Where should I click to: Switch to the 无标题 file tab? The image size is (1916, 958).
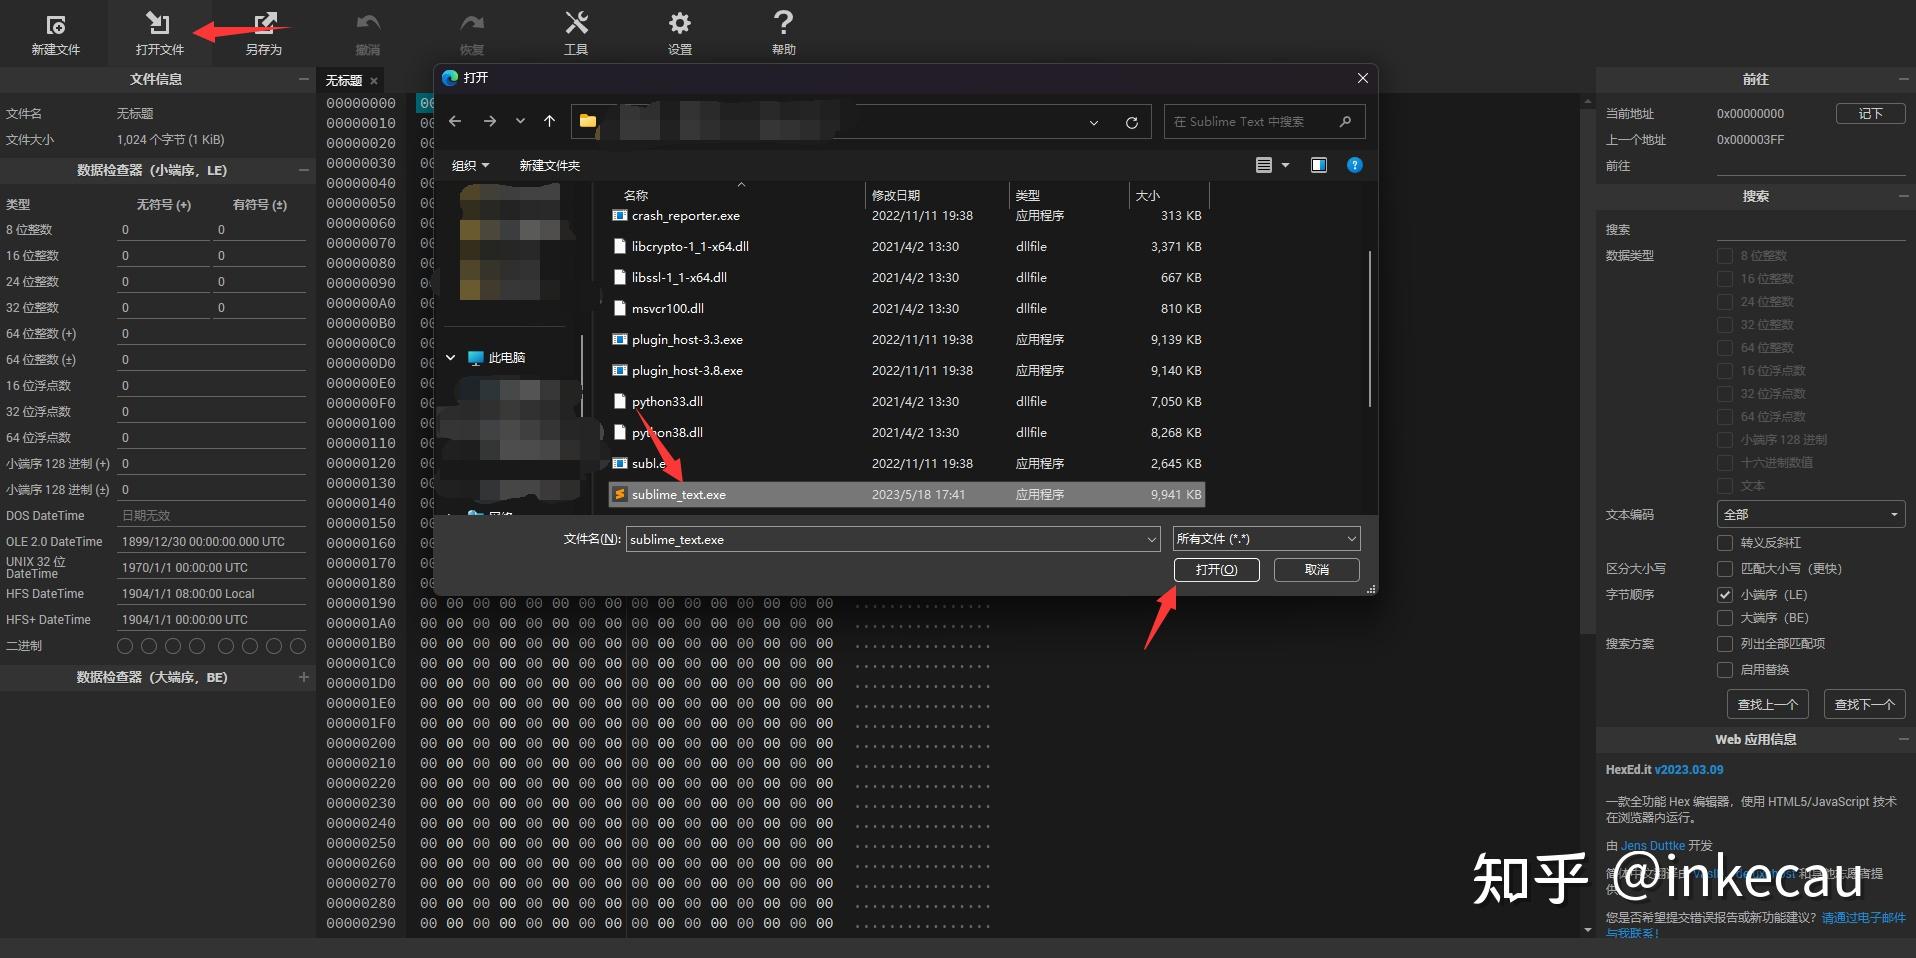(344, 81)
